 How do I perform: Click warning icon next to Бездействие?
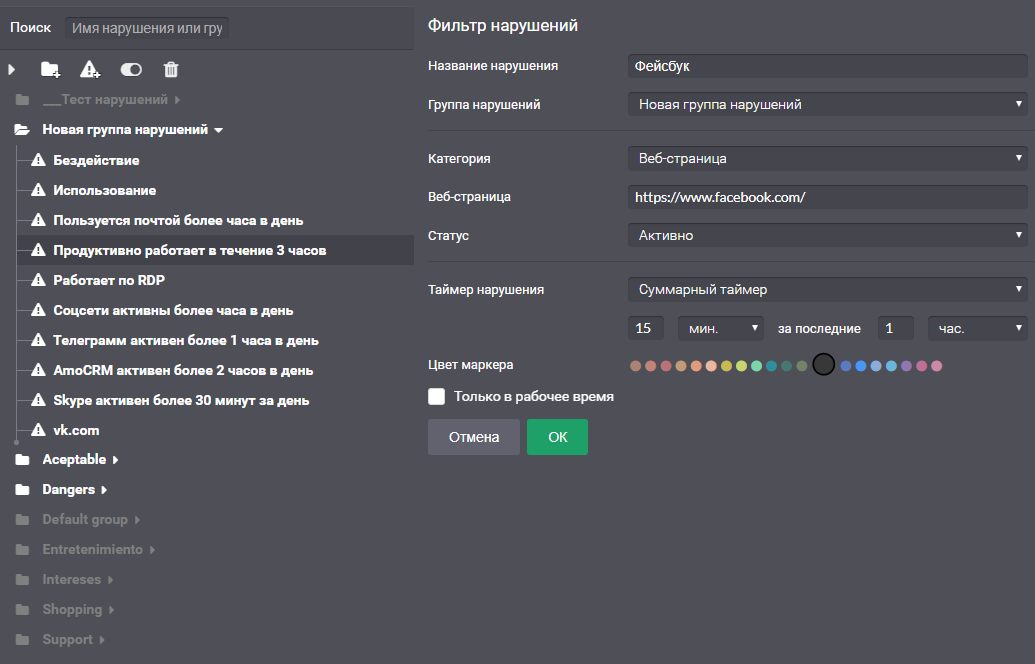coord(38,160)
